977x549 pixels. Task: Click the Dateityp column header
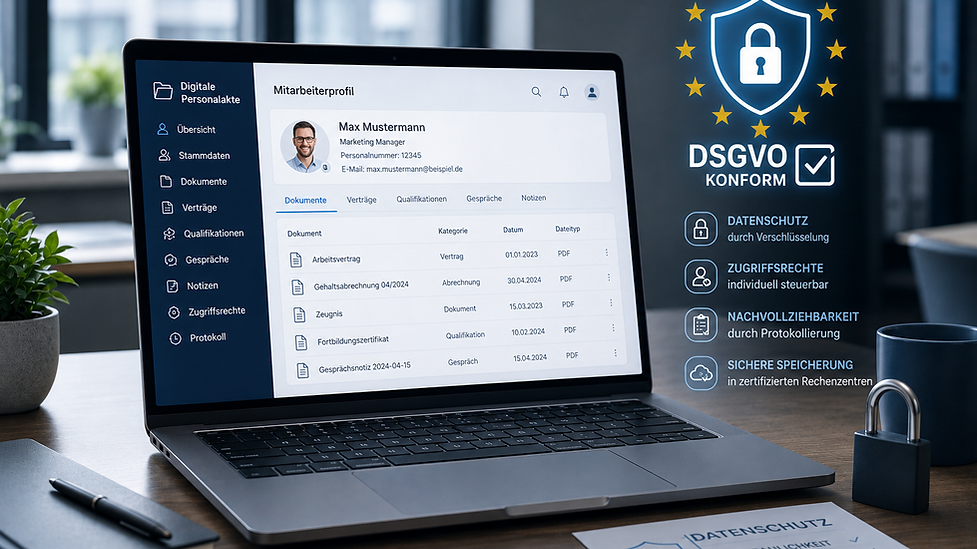pyautogui.click(x=568, y=229)
